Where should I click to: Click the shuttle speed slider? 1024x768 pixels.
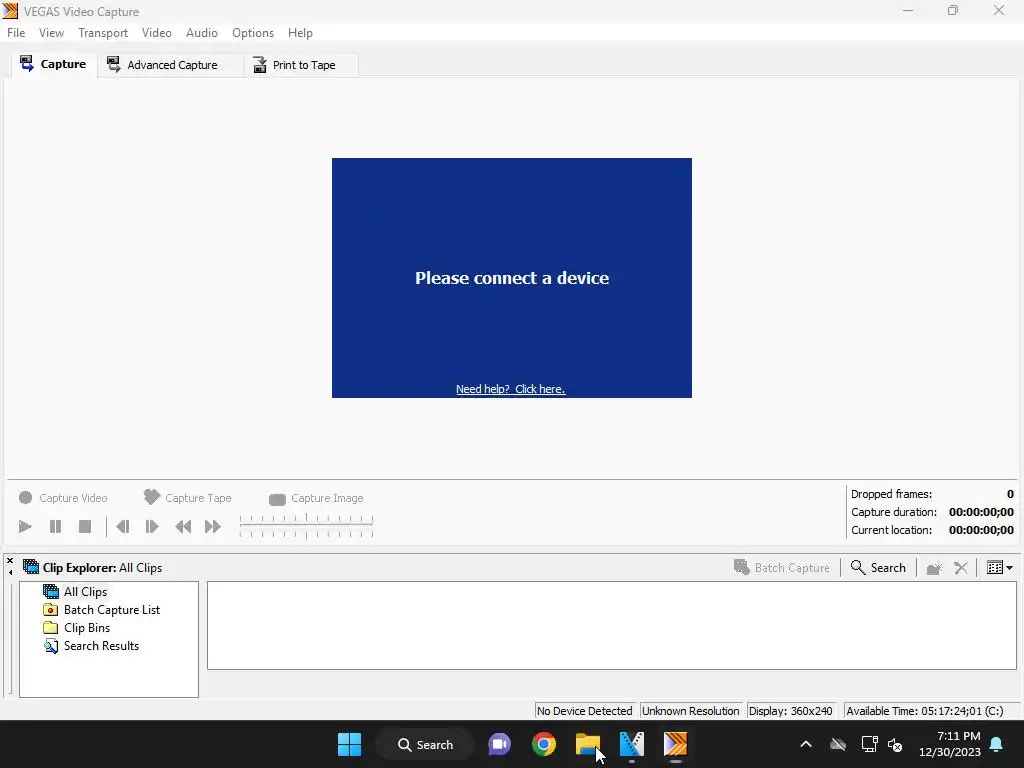pos(306,526)
